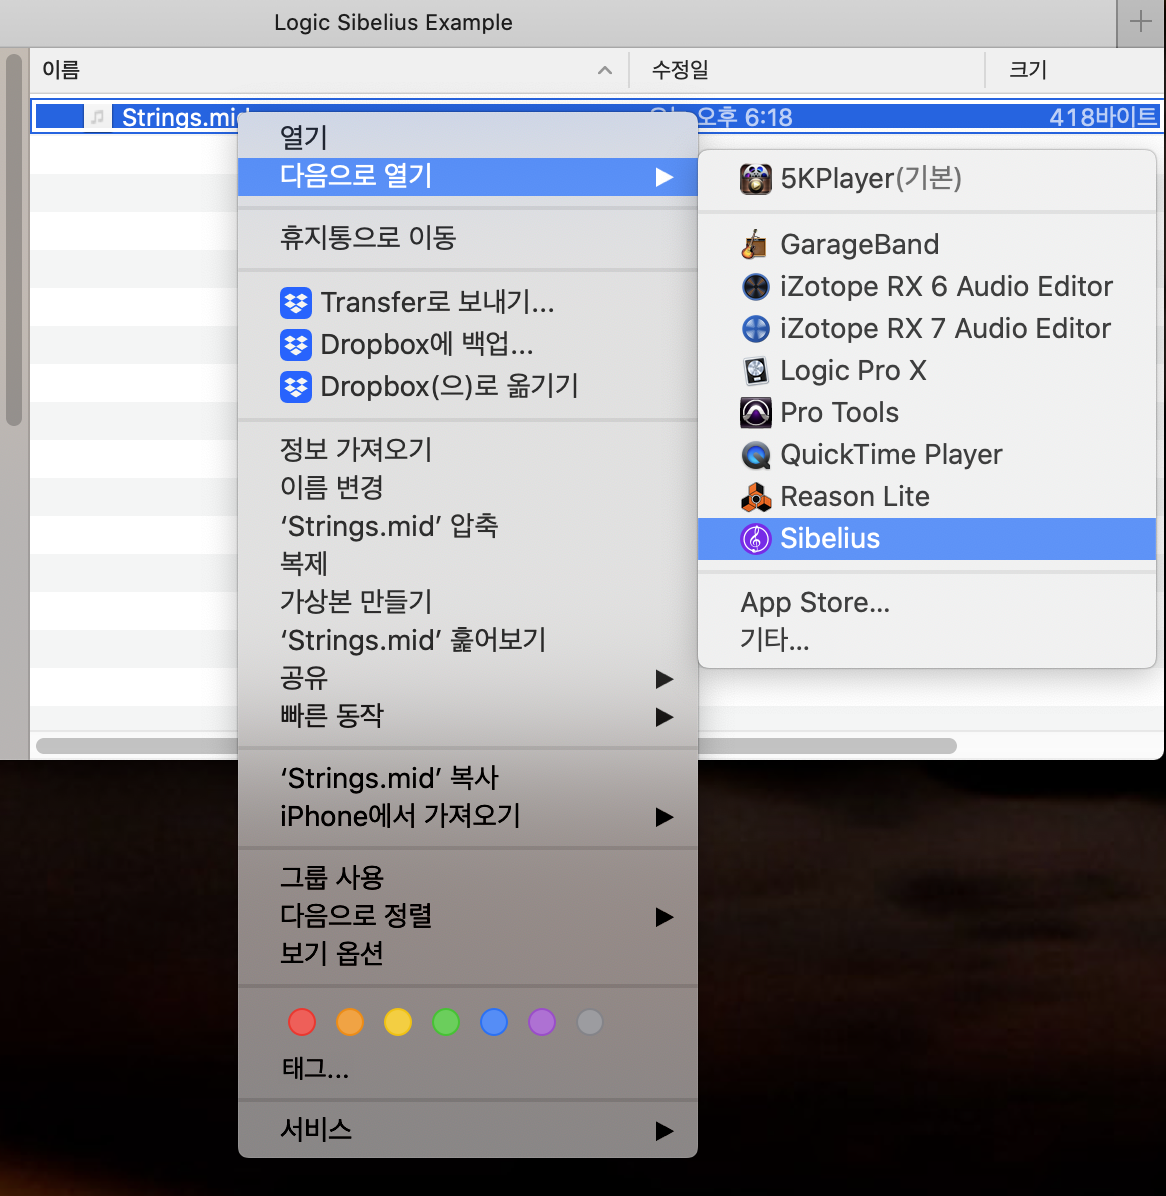The image size is (1166, 1196).
Task: Choose 그룹 사용 menu entry
Action: point(467,878)
